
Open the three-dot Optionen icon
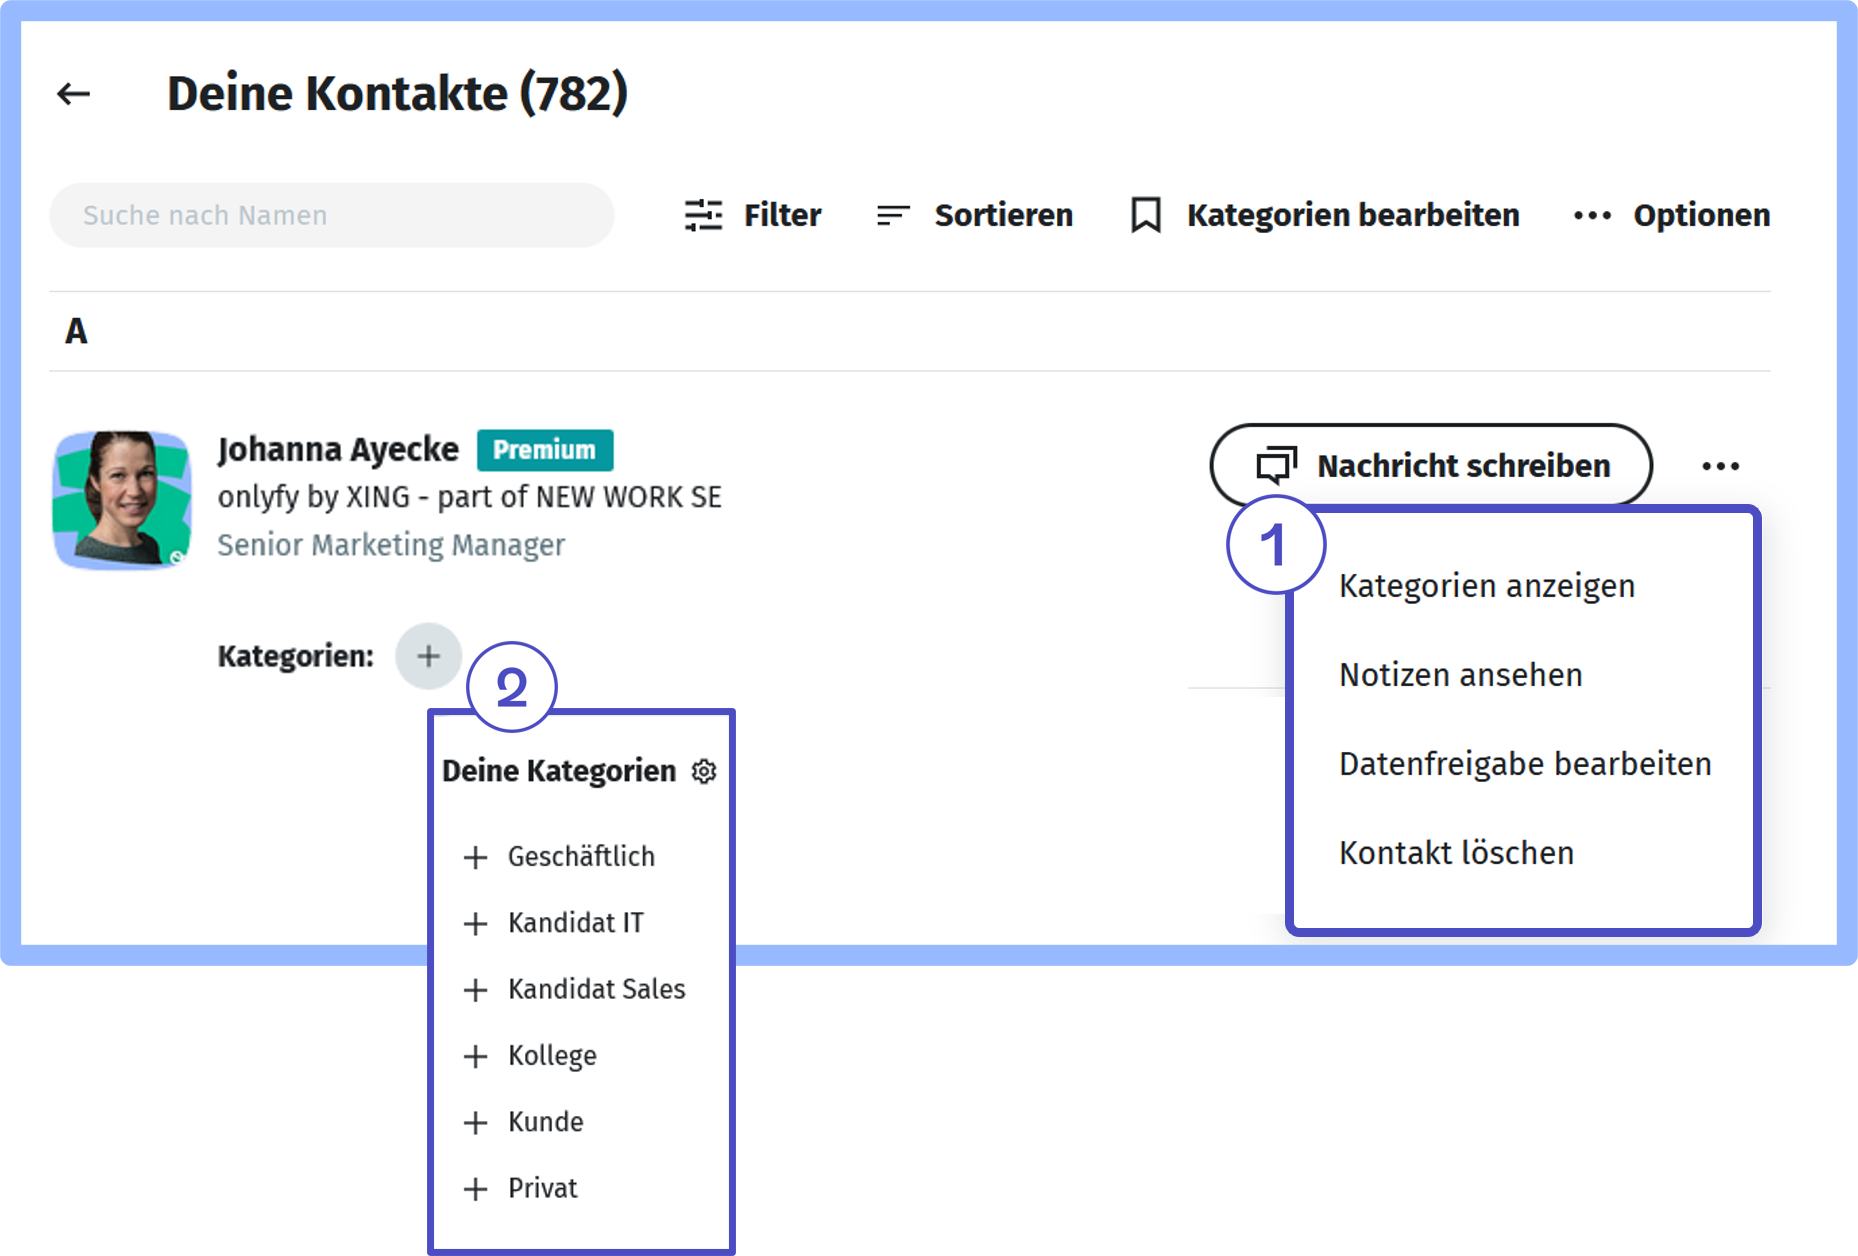click(x=1590, y=215)
